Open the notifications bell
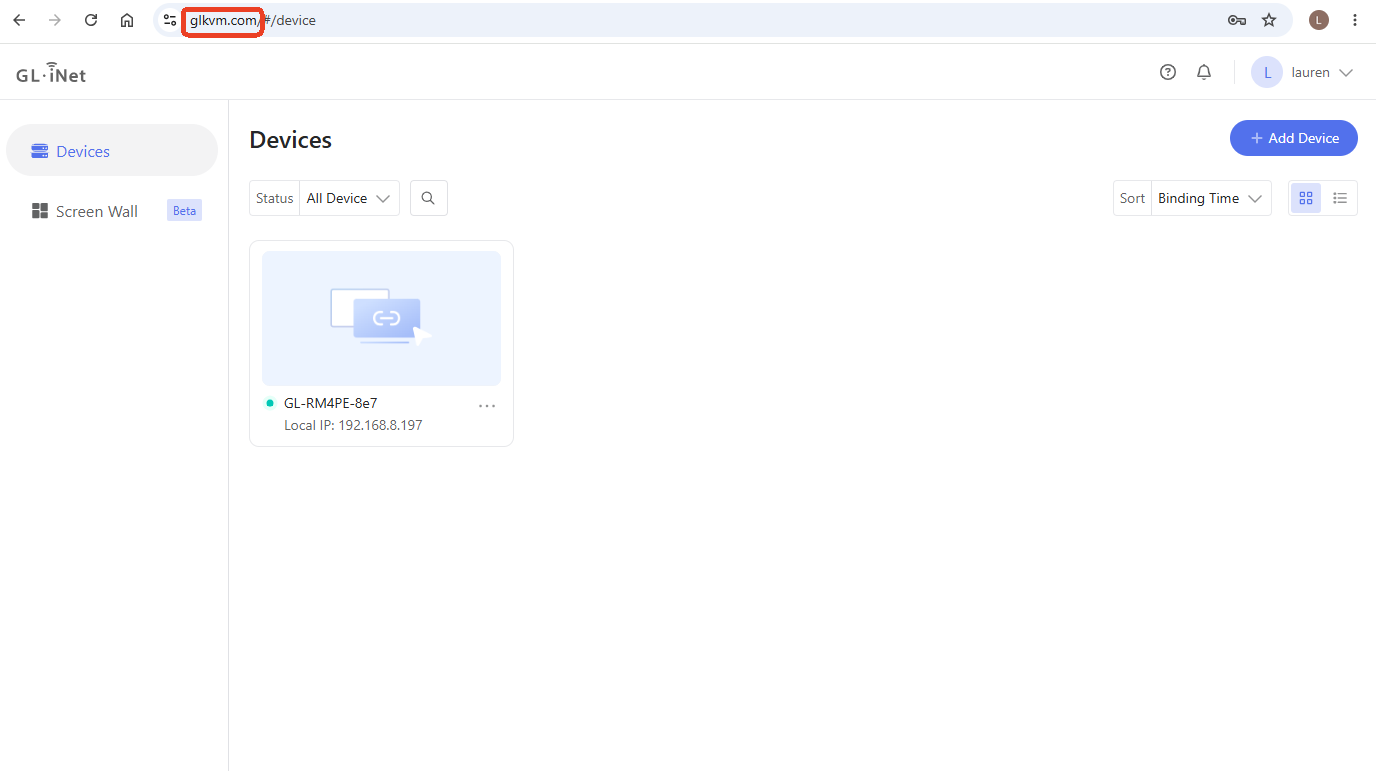 (1204, 72)
